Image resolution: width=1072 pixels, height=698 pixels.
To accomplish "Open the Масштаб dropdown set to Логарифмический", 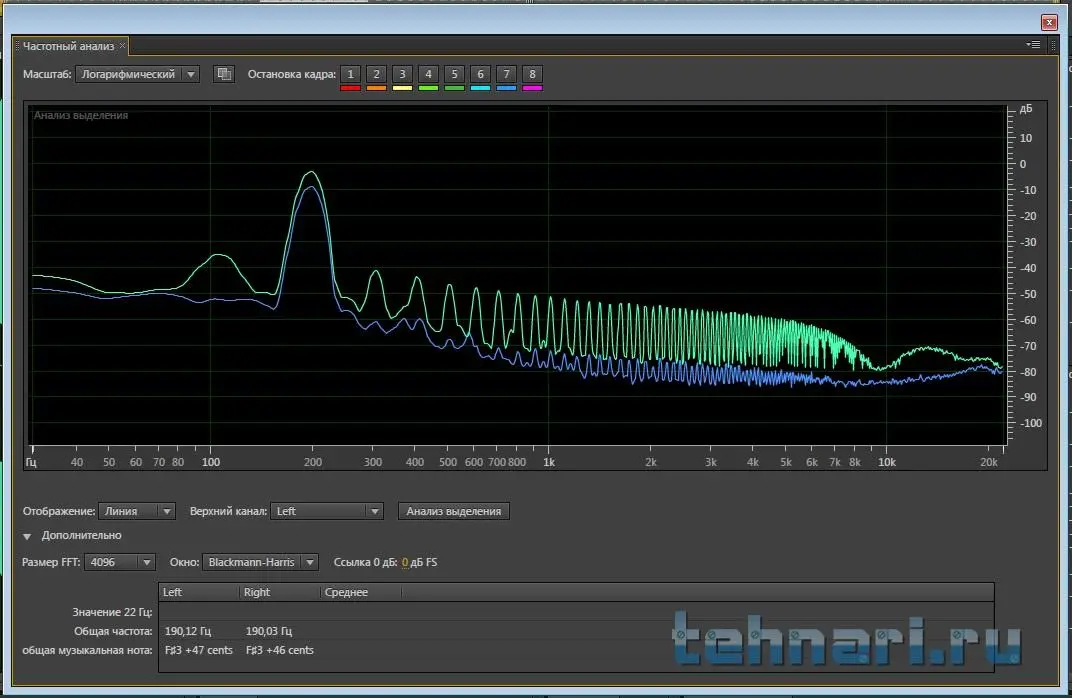I will 137,74.
